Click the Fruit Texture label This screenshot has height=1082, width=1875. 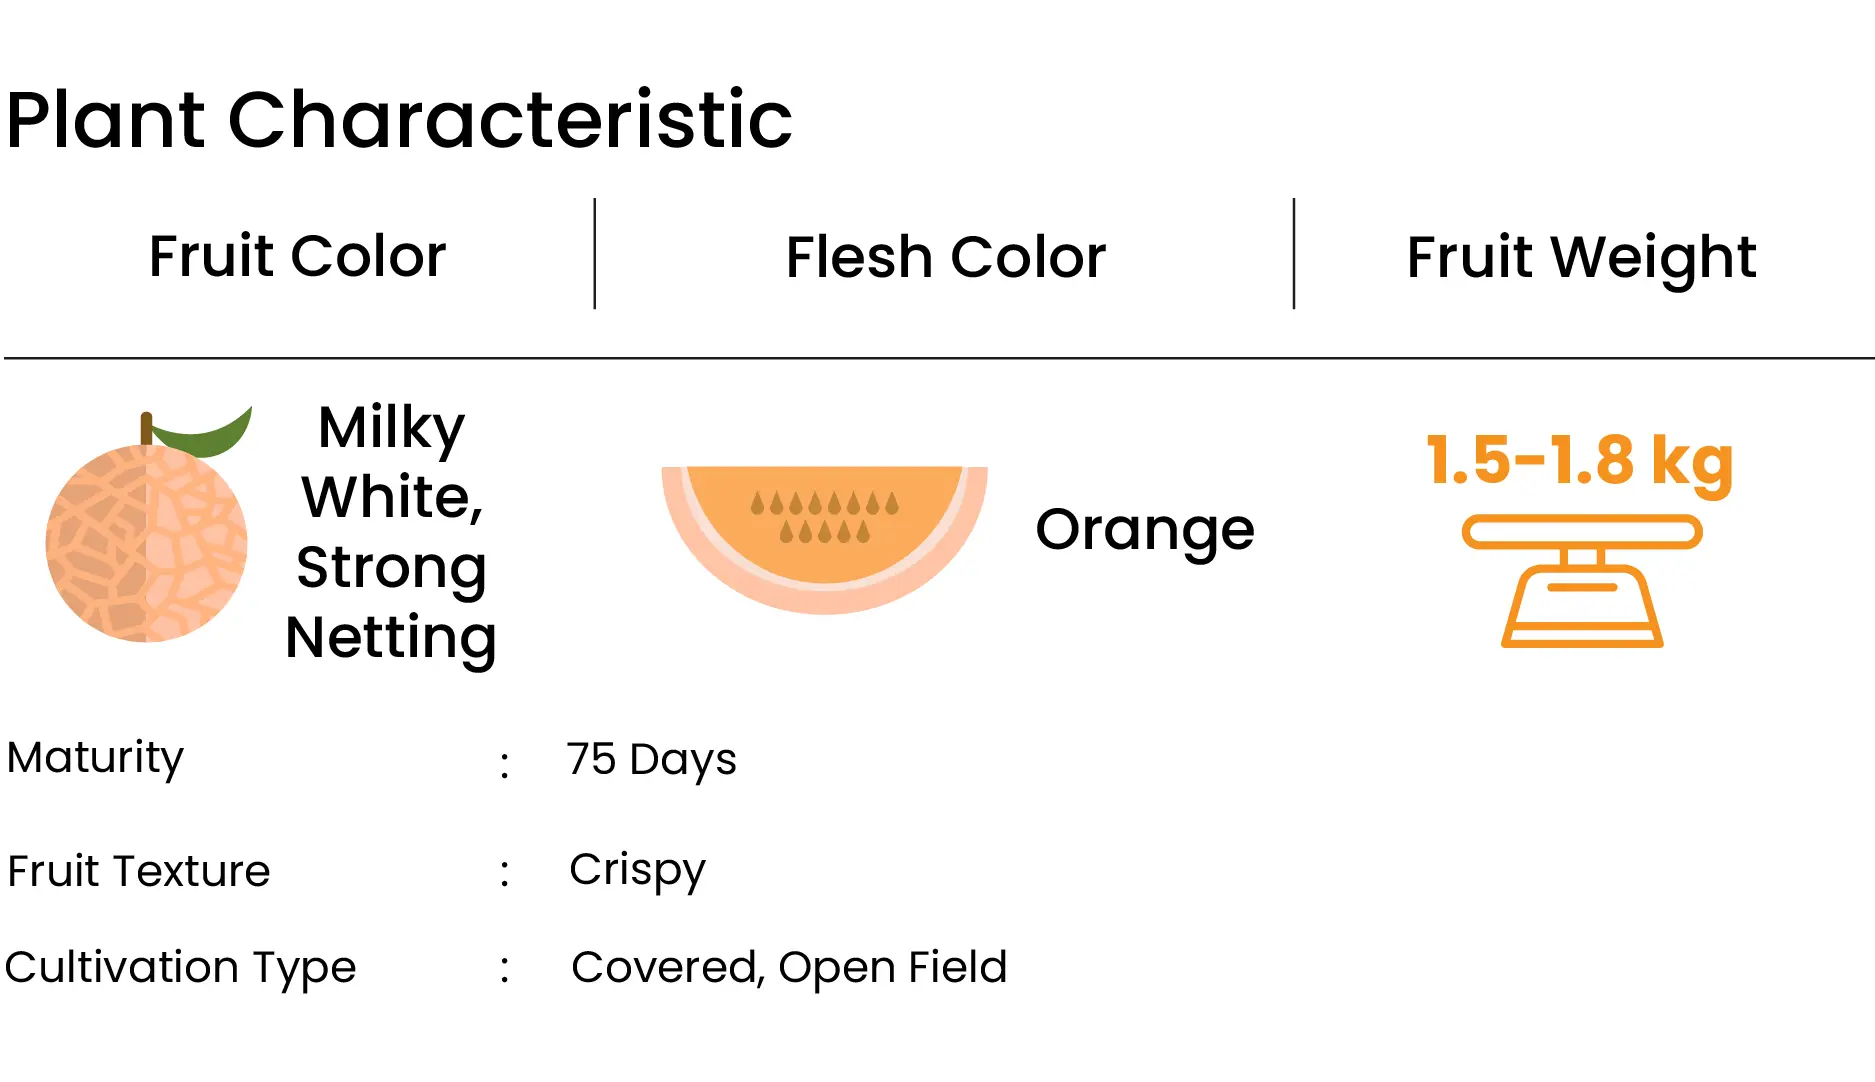(x=138, y=871)
